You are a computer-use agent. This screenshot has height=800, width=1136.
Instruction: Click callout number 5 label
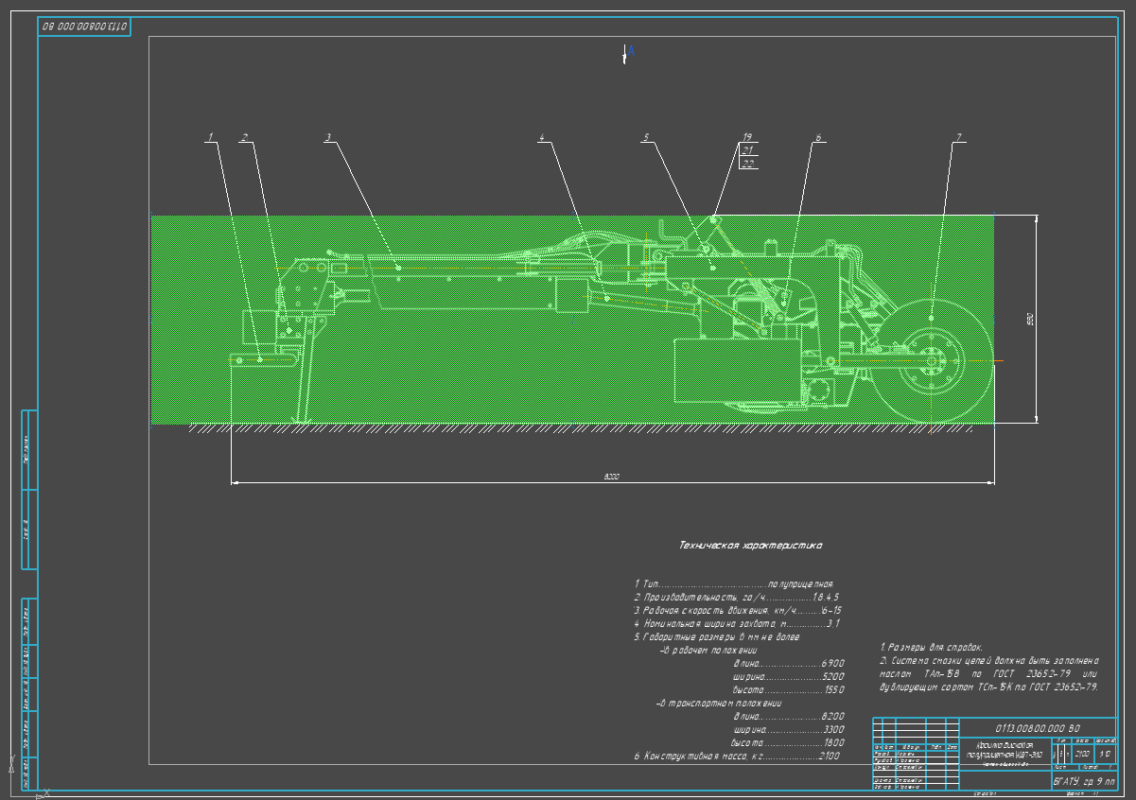pos(646,137)
